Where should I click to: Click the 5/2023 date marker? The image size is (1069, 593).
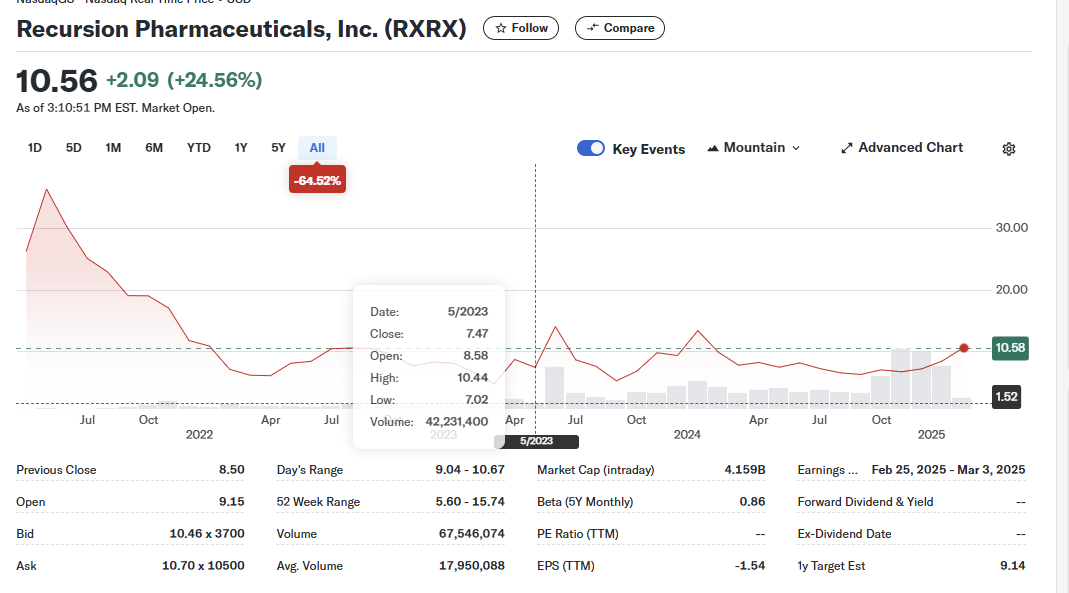pos(537,442)
